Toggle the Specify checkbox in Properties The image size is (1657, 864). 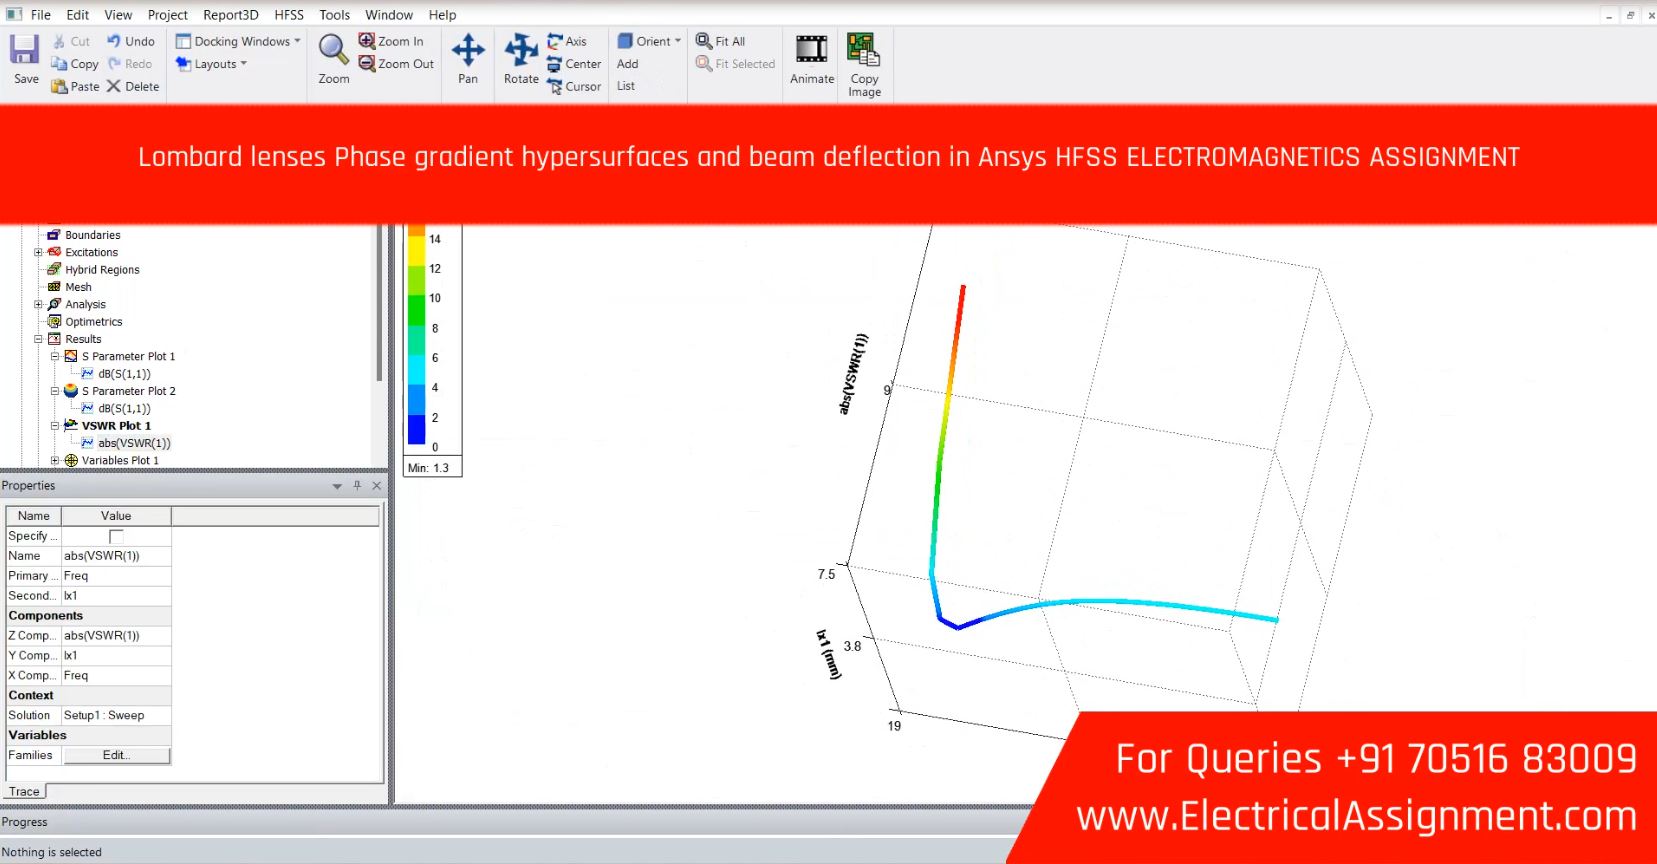tap(116, 536)
